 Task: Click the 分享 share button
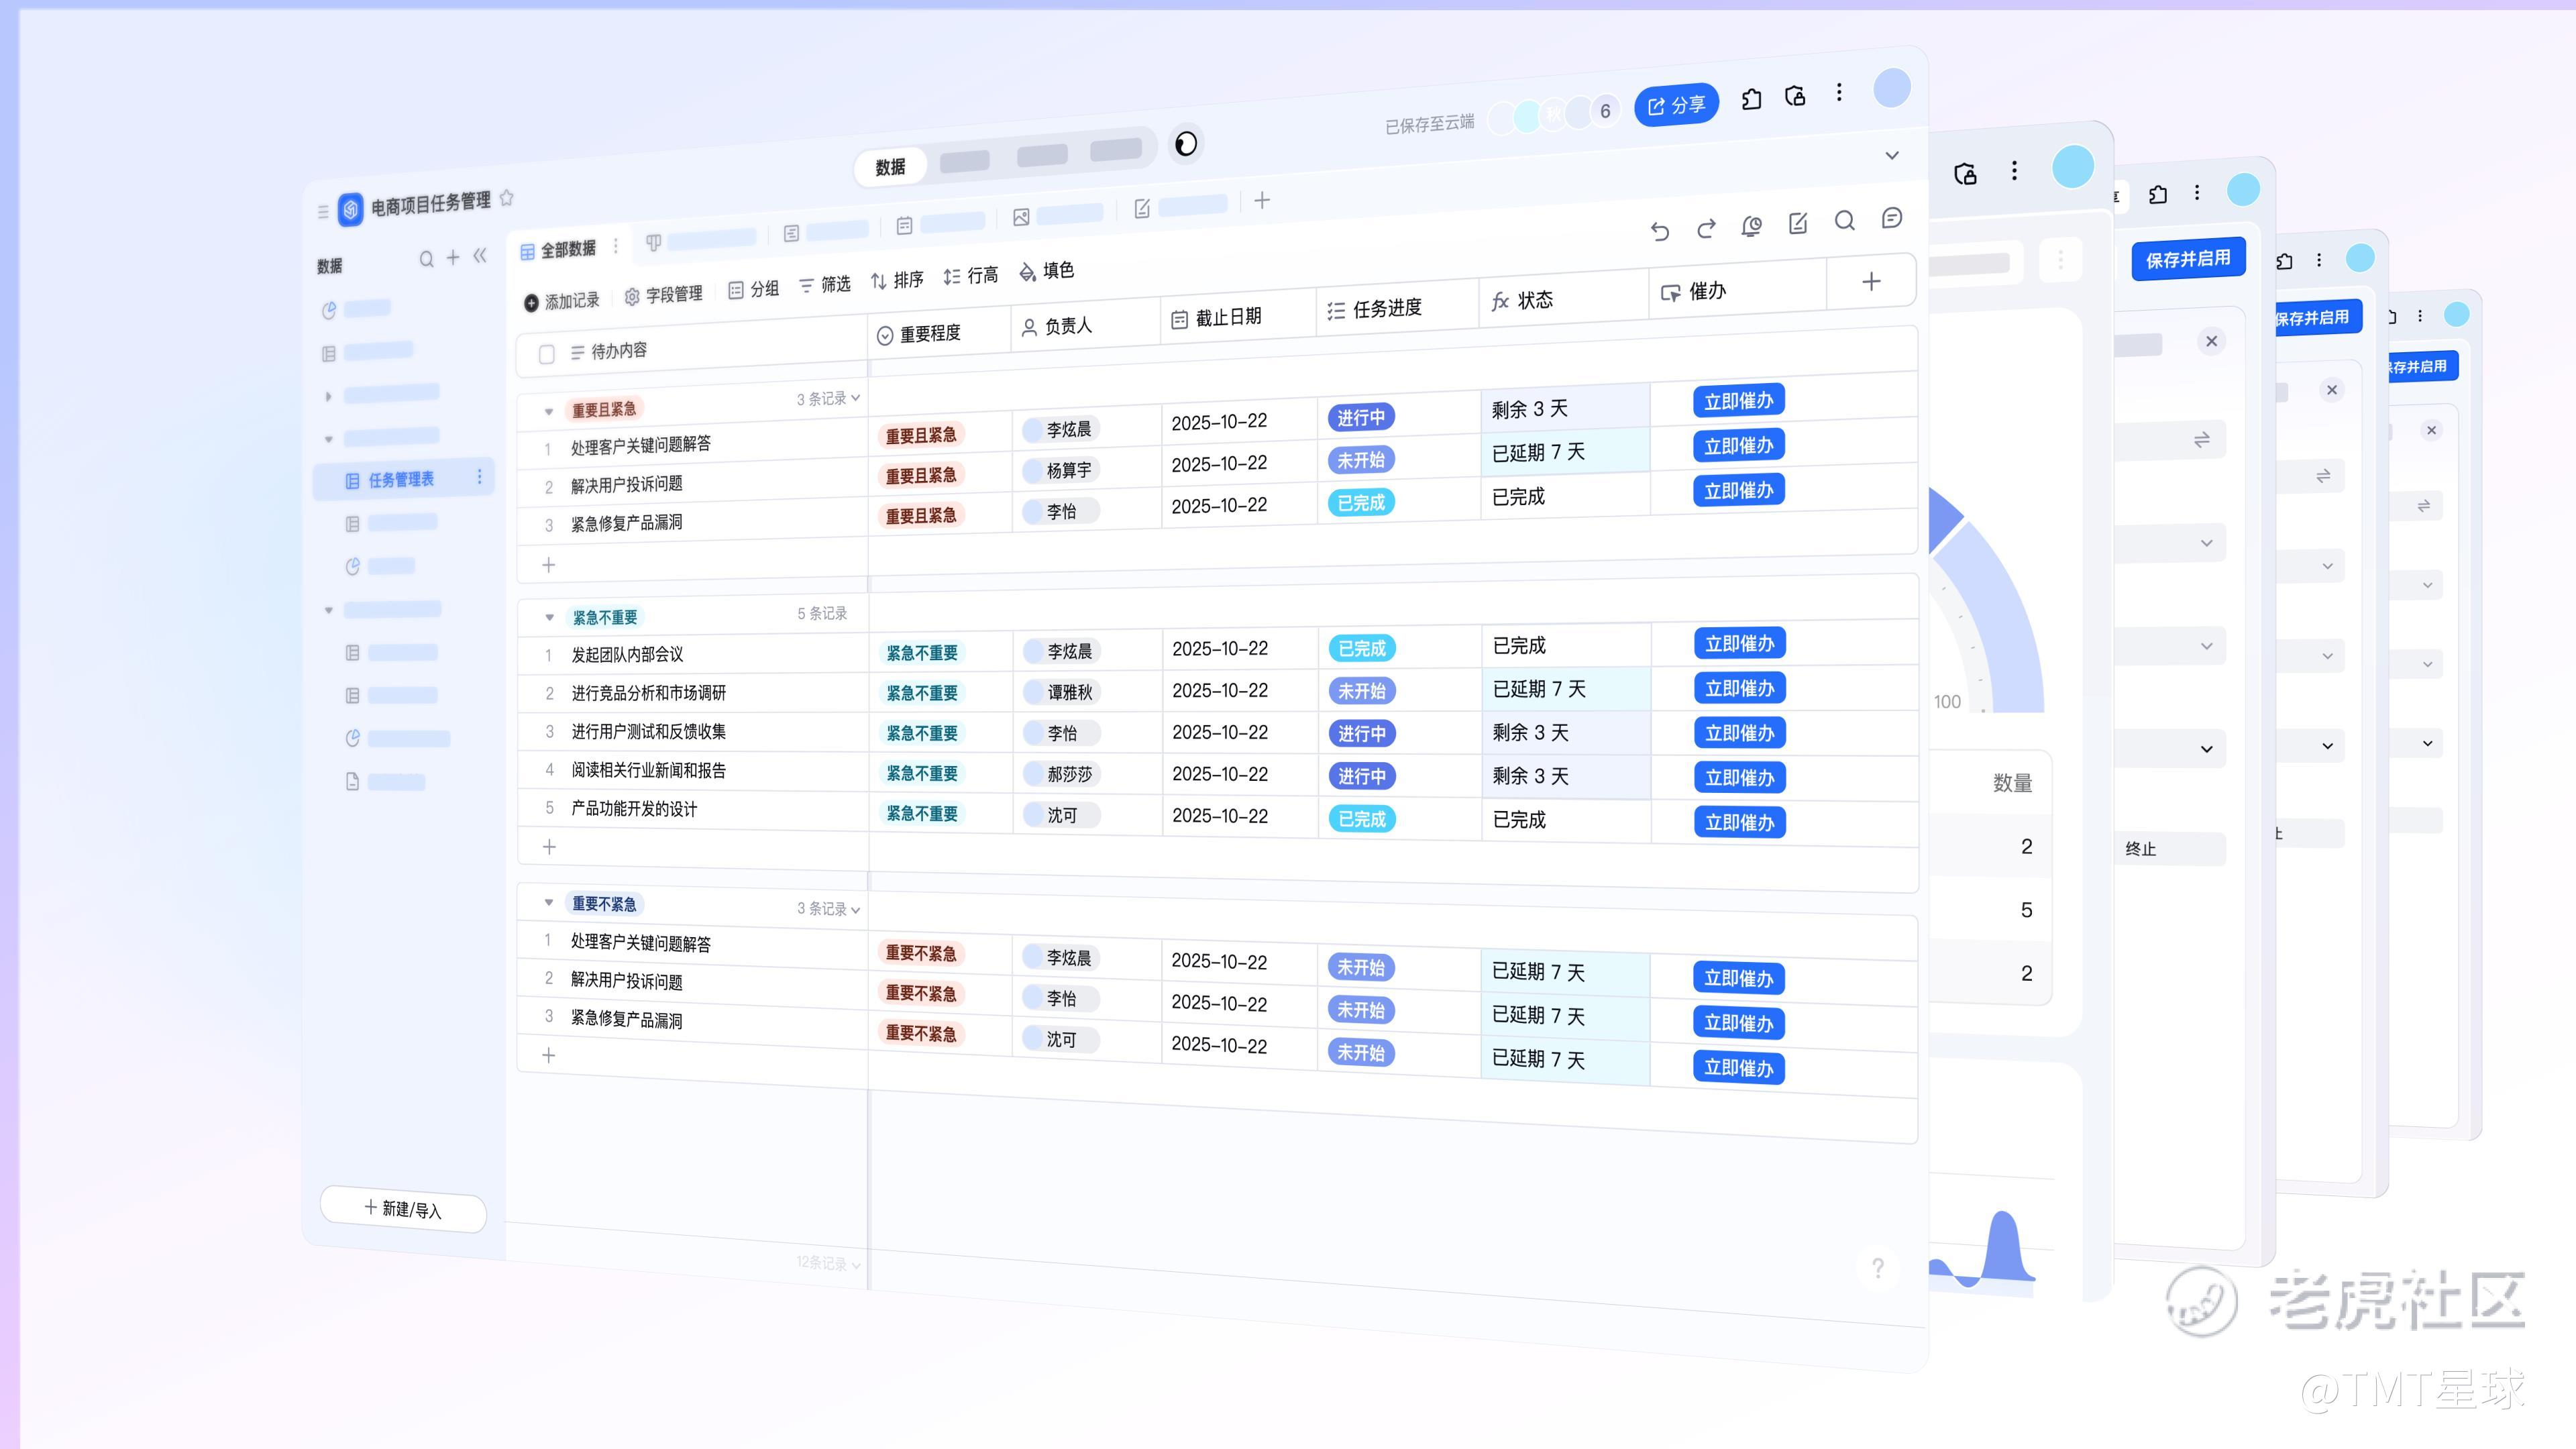(x=1676, y=105)
